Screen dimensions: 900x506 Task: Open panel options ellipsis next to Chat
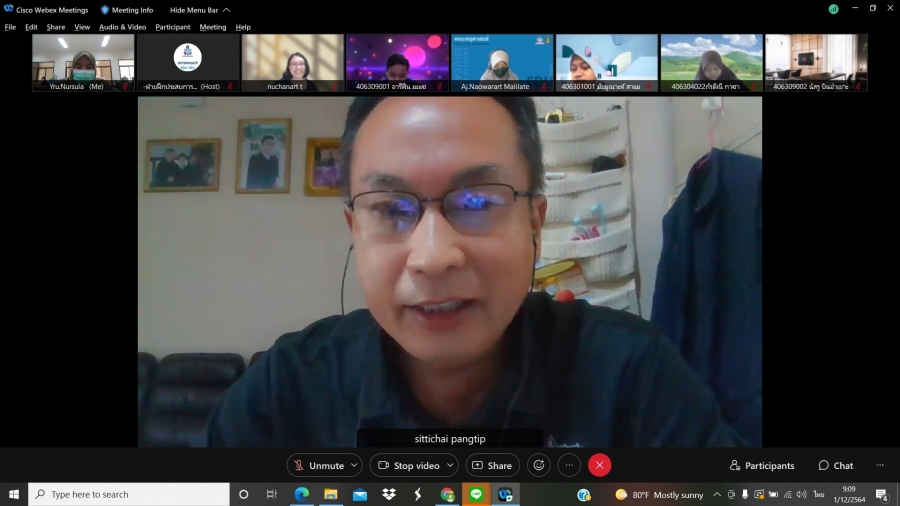point(880,465)
